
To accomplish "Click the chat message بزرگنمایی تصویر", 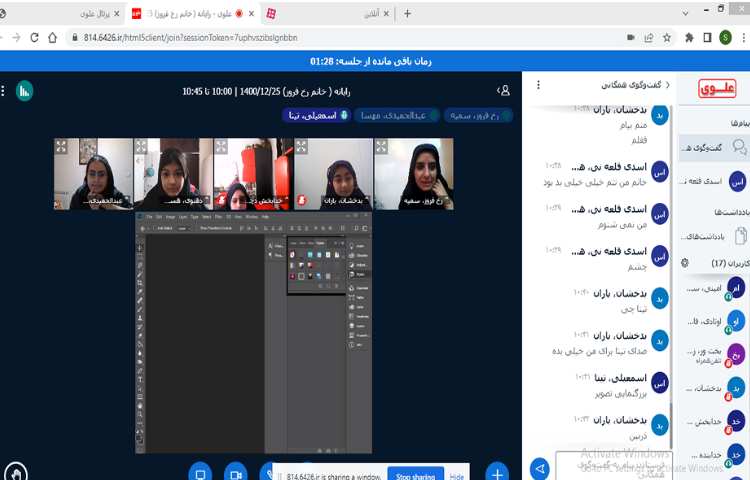I will tap(621, 394).
